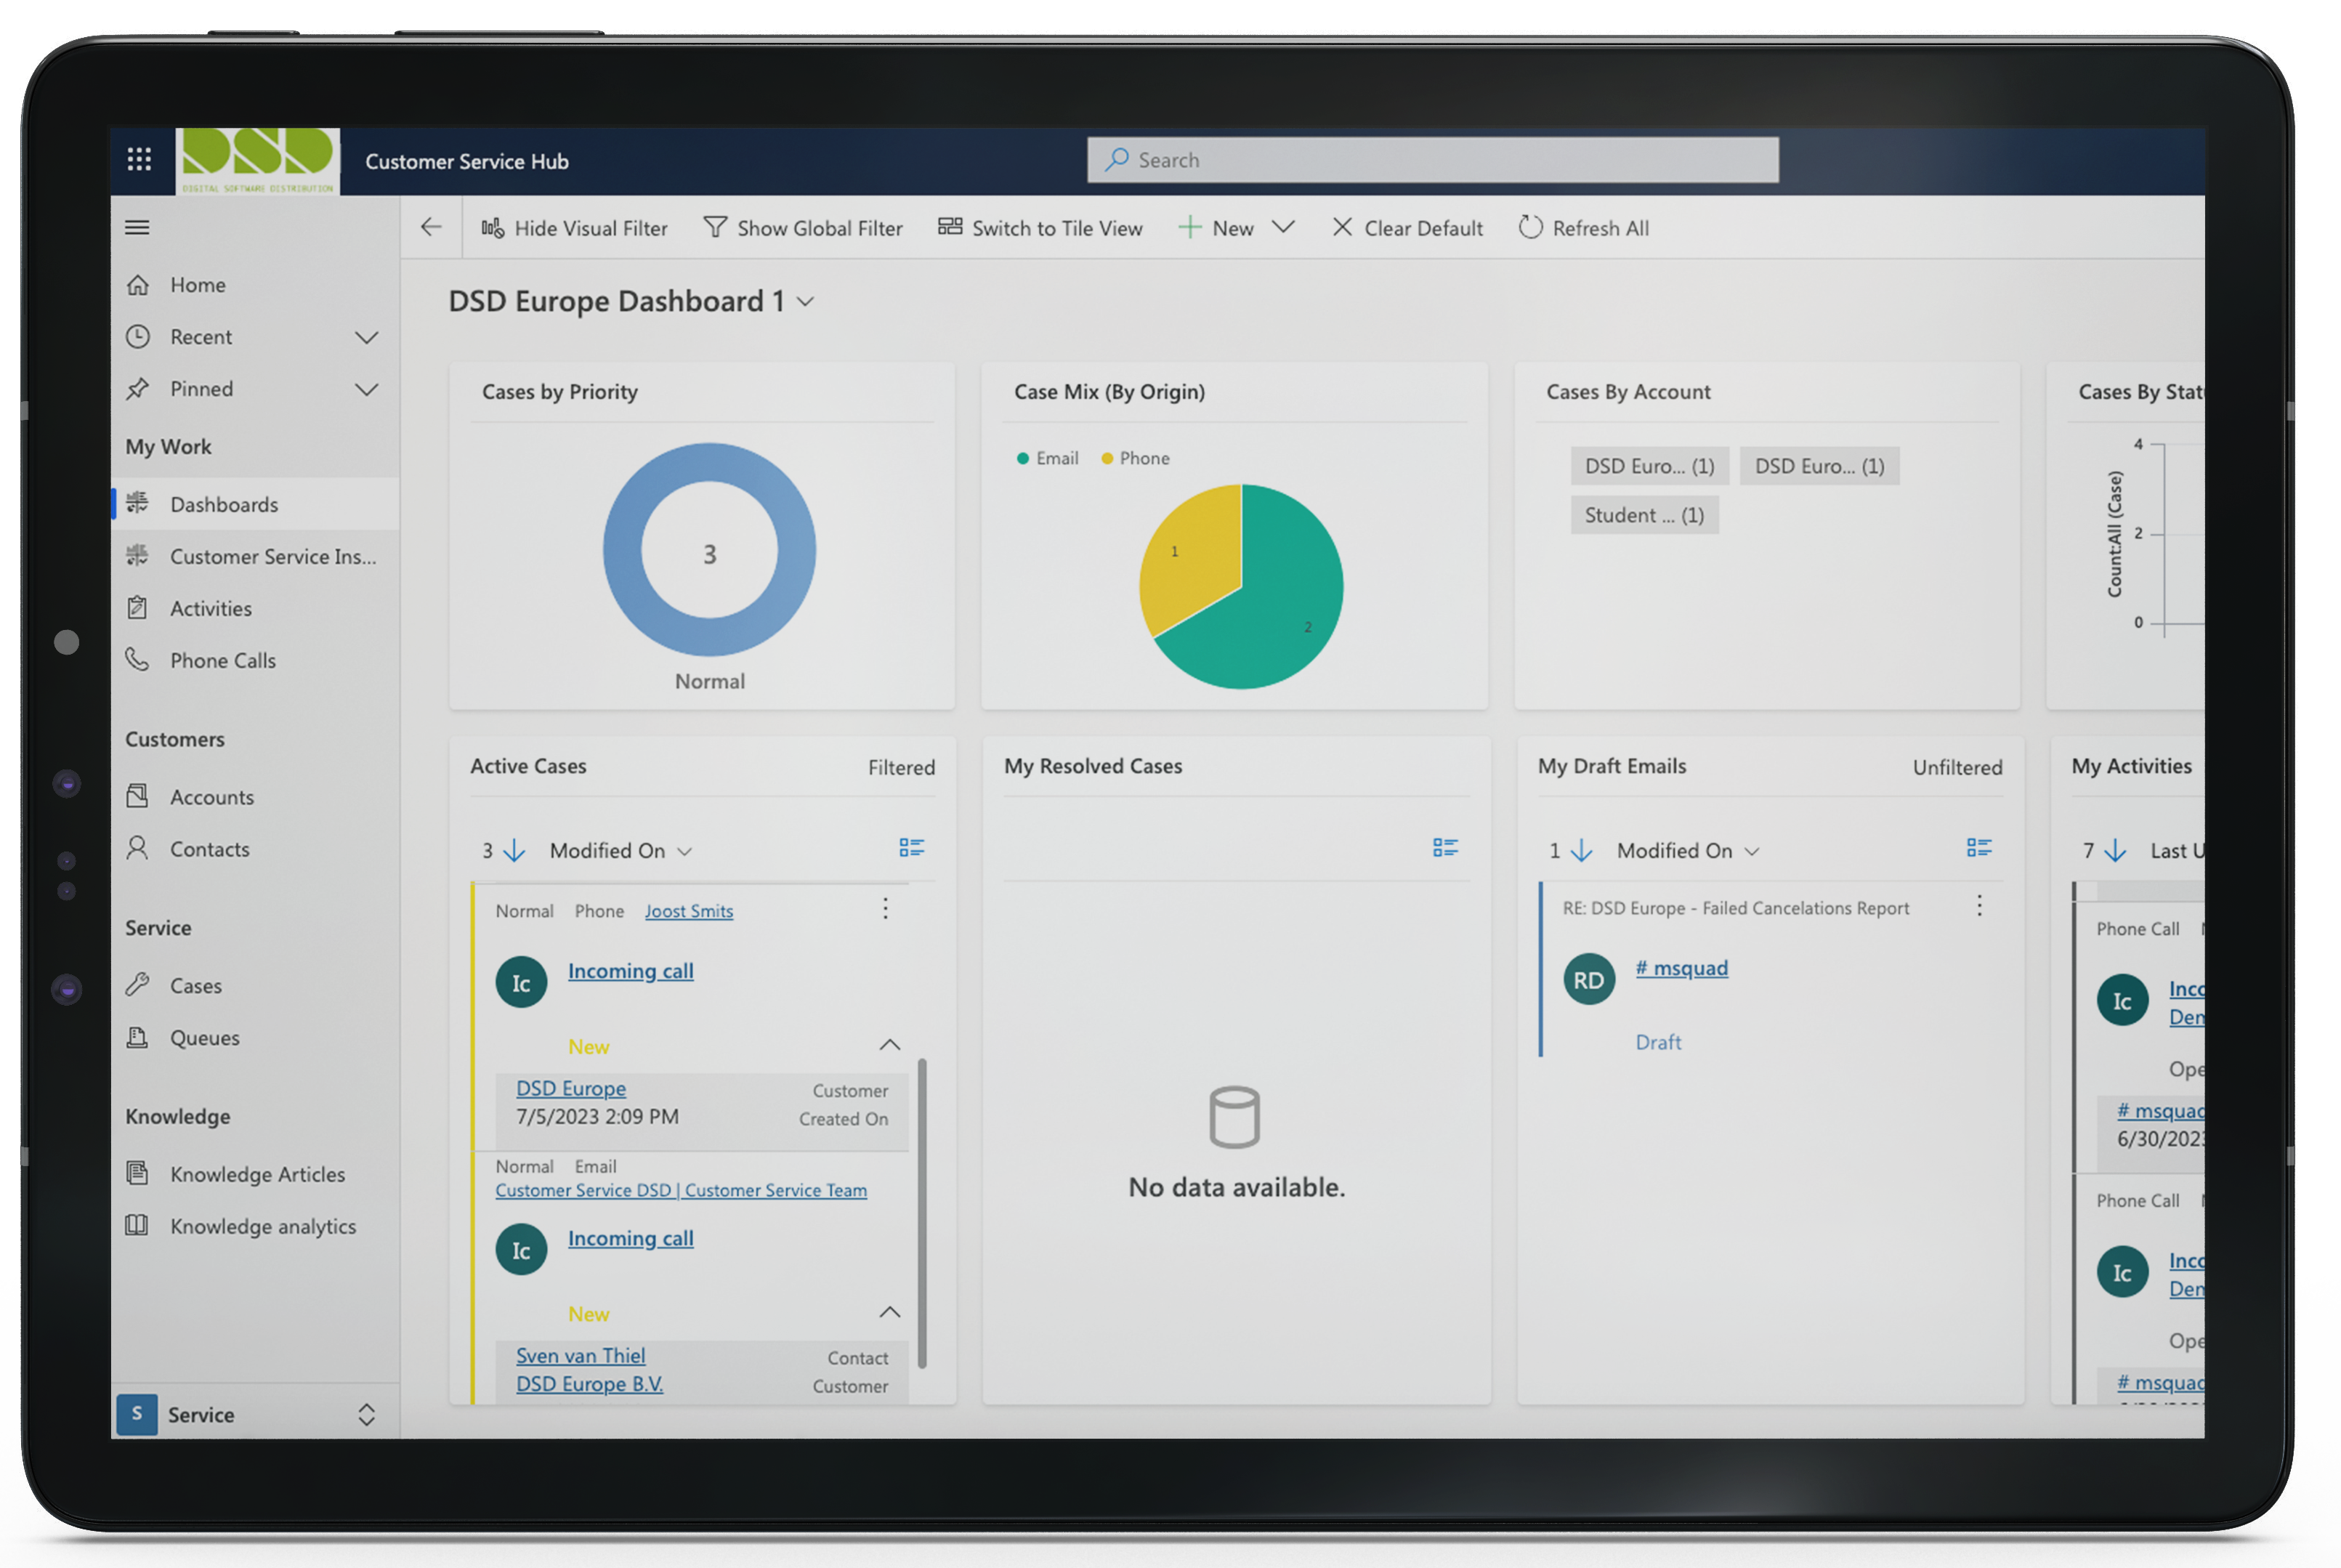Filter by the Student ... (1) account tag

point(1644,515)
